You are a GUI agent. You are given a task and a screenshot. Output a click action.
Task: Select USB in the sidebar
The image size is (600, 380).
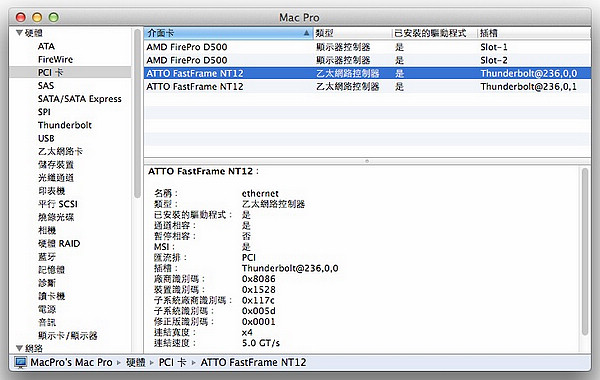pyautogui.click(x=46, y=138)
